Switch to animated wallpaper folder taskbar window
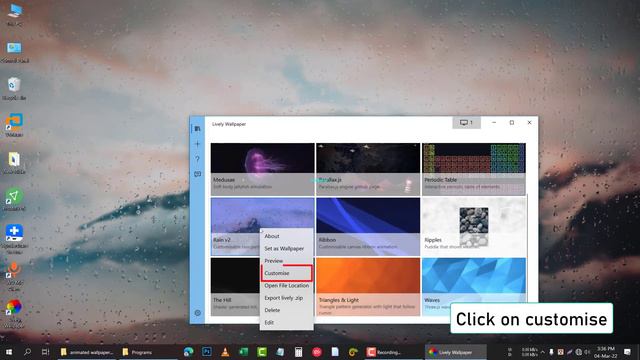 click(87, 352)
